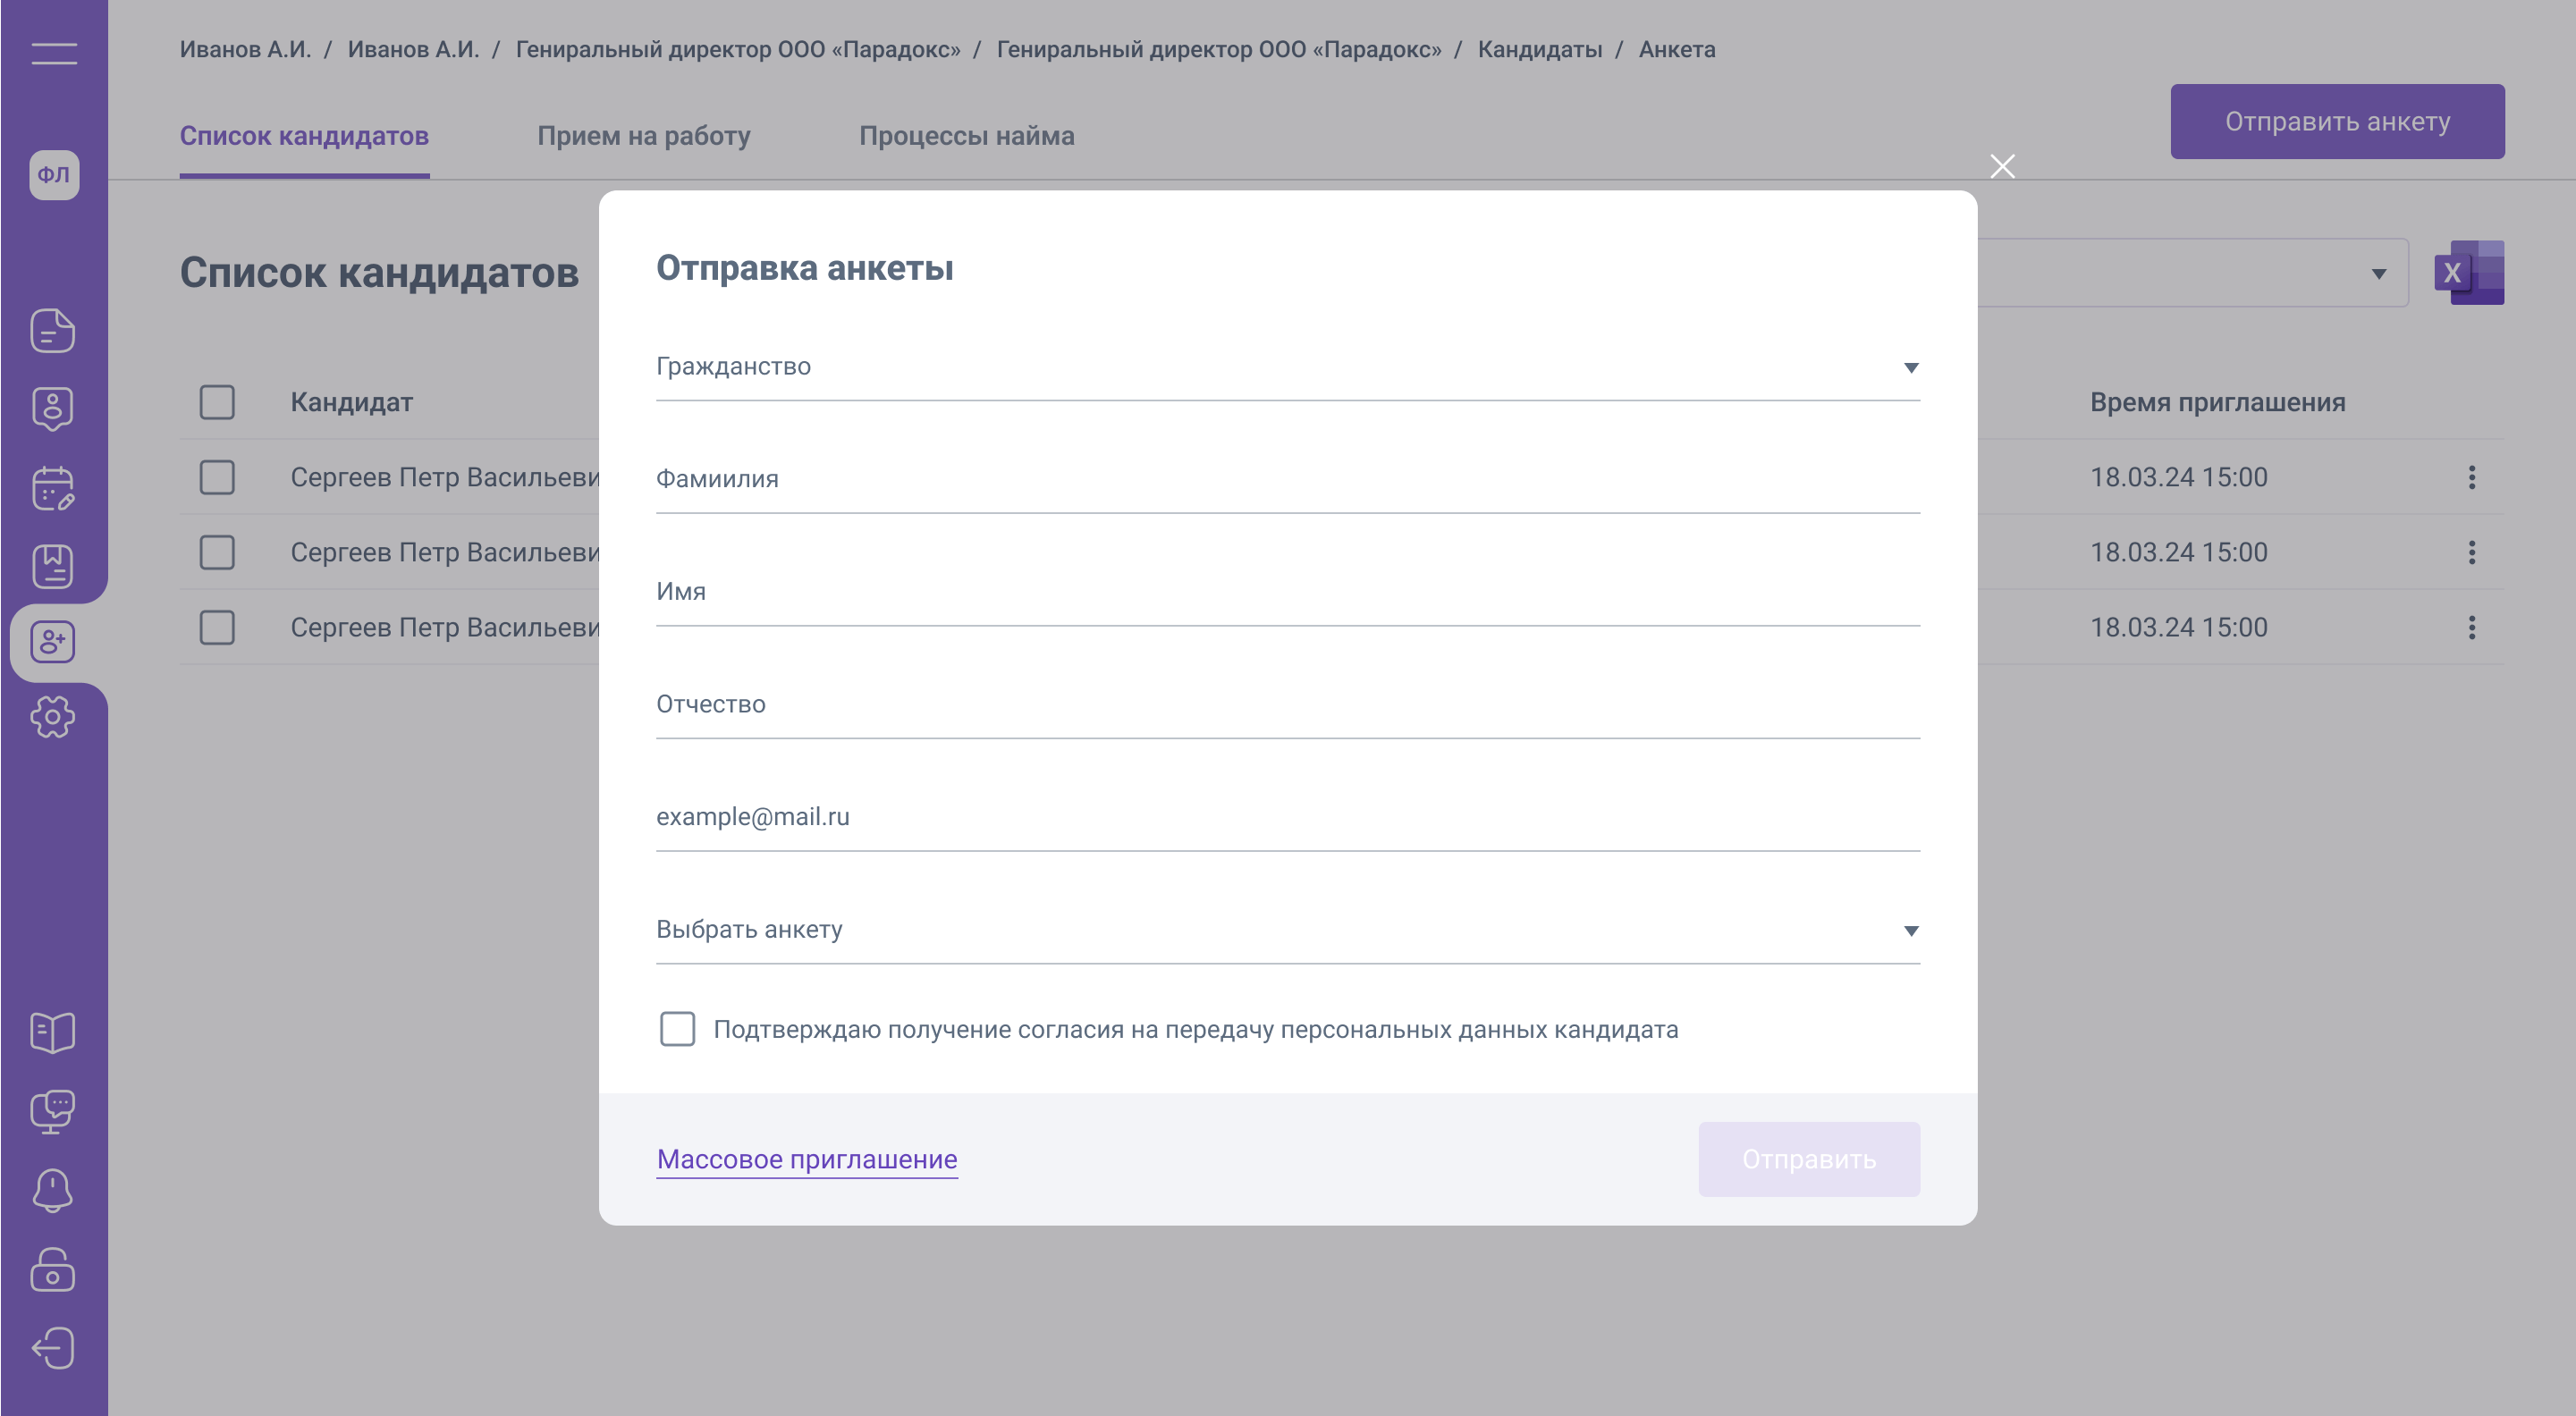Viewport: 2576px width, 1416px height.
Task: Click the logout icon in sidebar
Action: (53, 1348)
